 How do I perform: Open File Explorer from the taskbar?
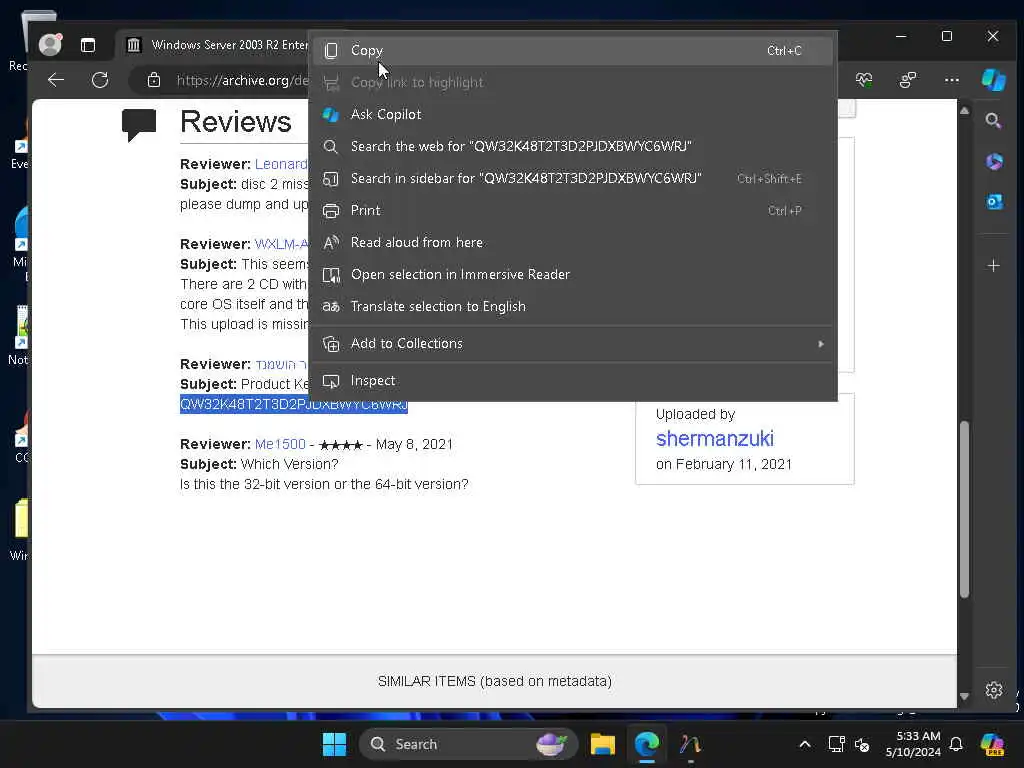click(602, 744)
